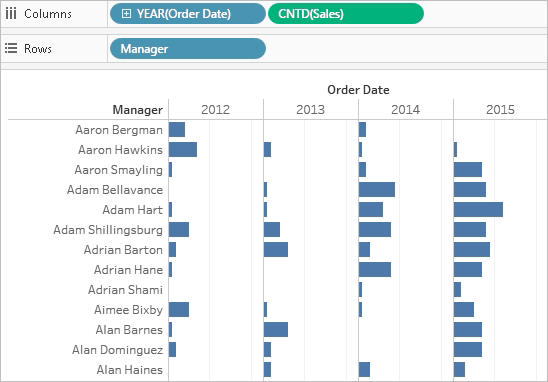Viewport: 548px width, 382px height.
Task: Click Adam Bellavance's 2014 bar
Action: pyautogui.click(x=377, y=189)
